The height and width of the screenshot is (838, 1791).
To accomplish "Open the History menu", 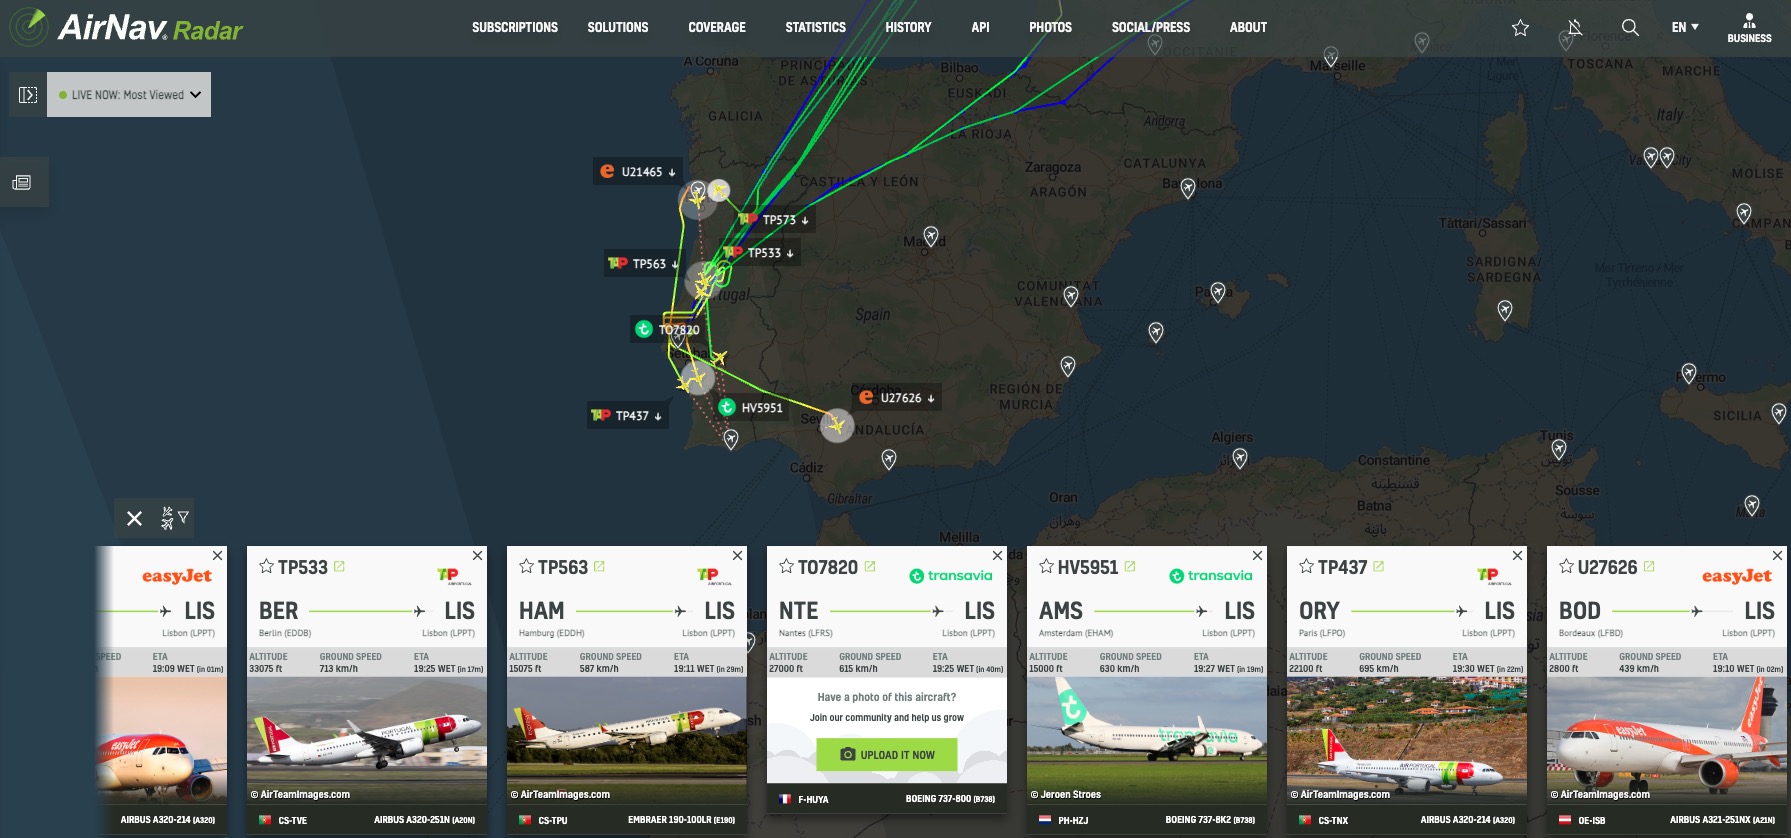I will click(x=908, y=28).
